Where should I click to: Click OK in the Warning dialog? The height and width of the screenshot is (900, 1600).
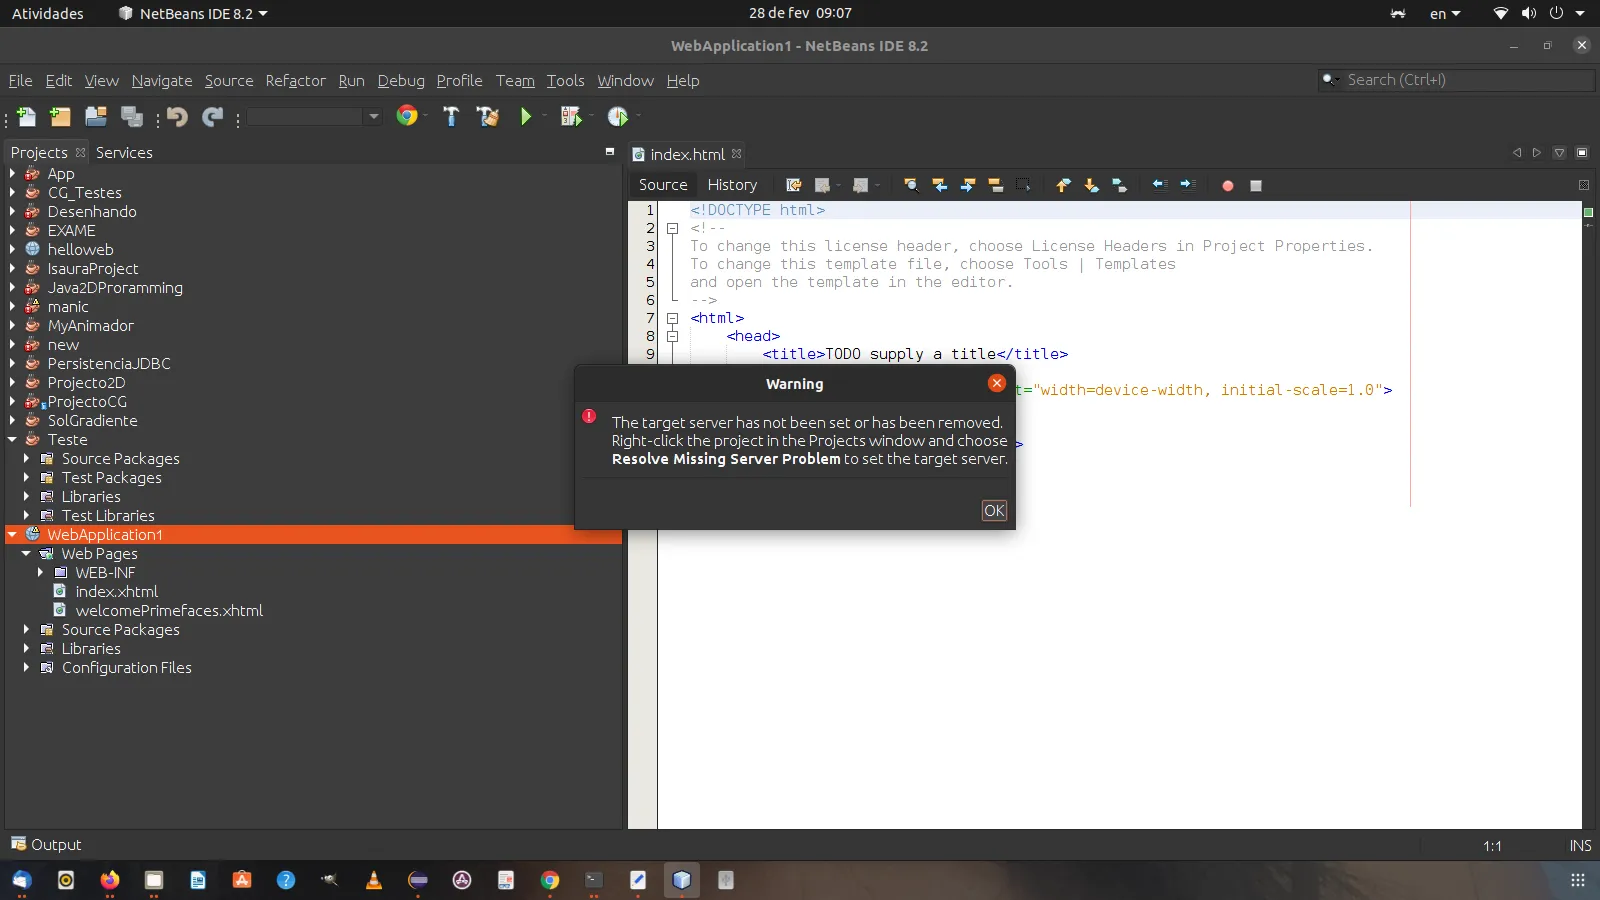pos(994,511)
